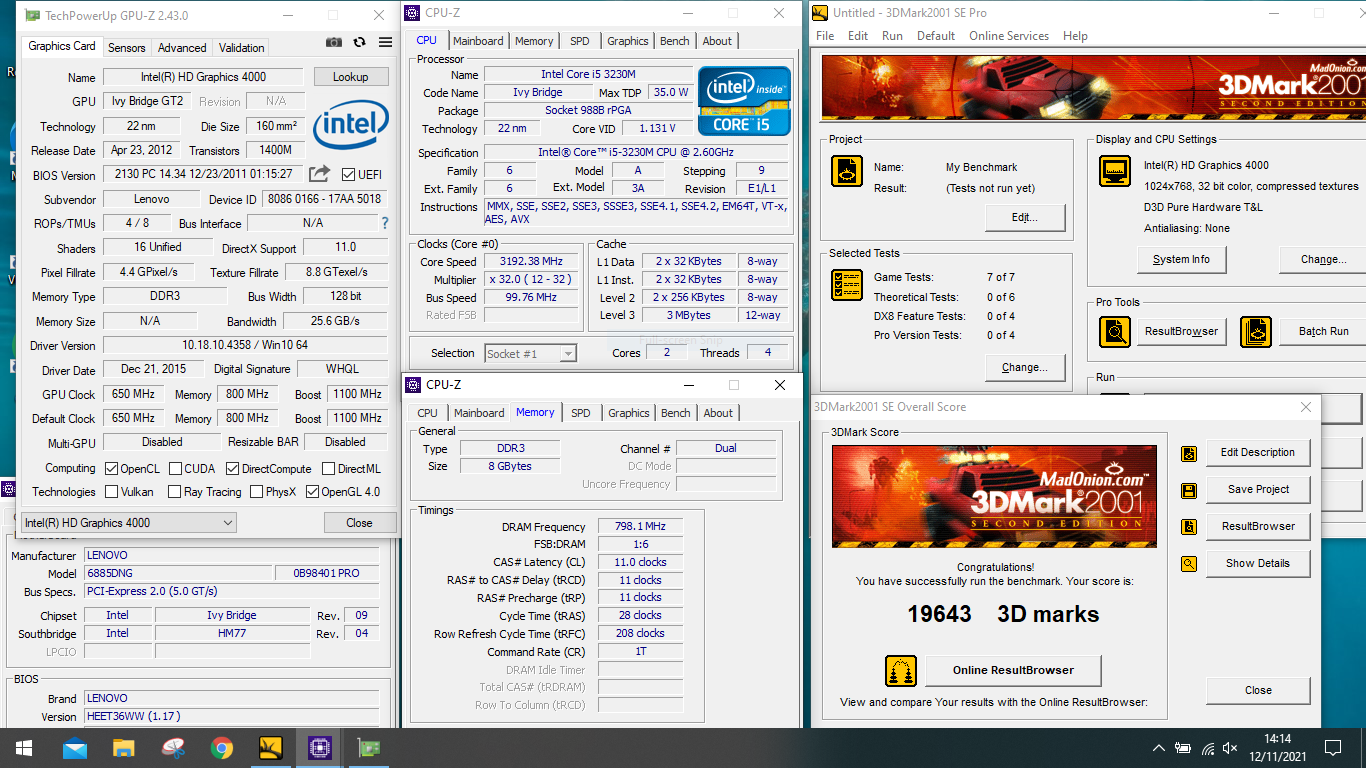Click share icon beside BIOS Version
Viewport: 1366px width, 768px height.
(319, 174)
